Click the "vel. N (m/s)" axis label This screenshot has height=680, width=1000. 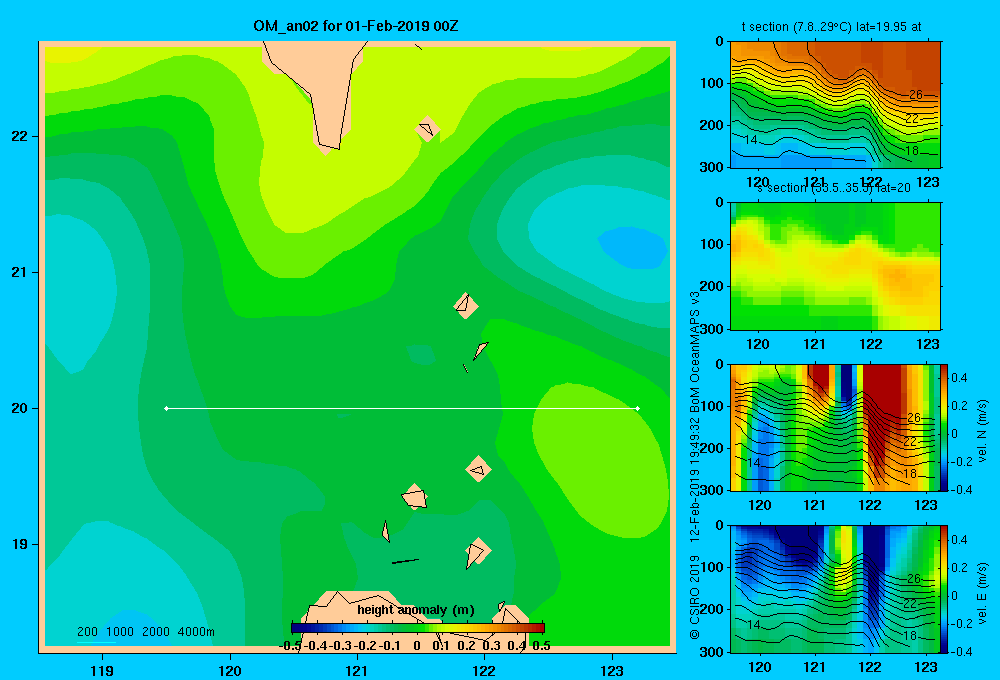(982, 431)
